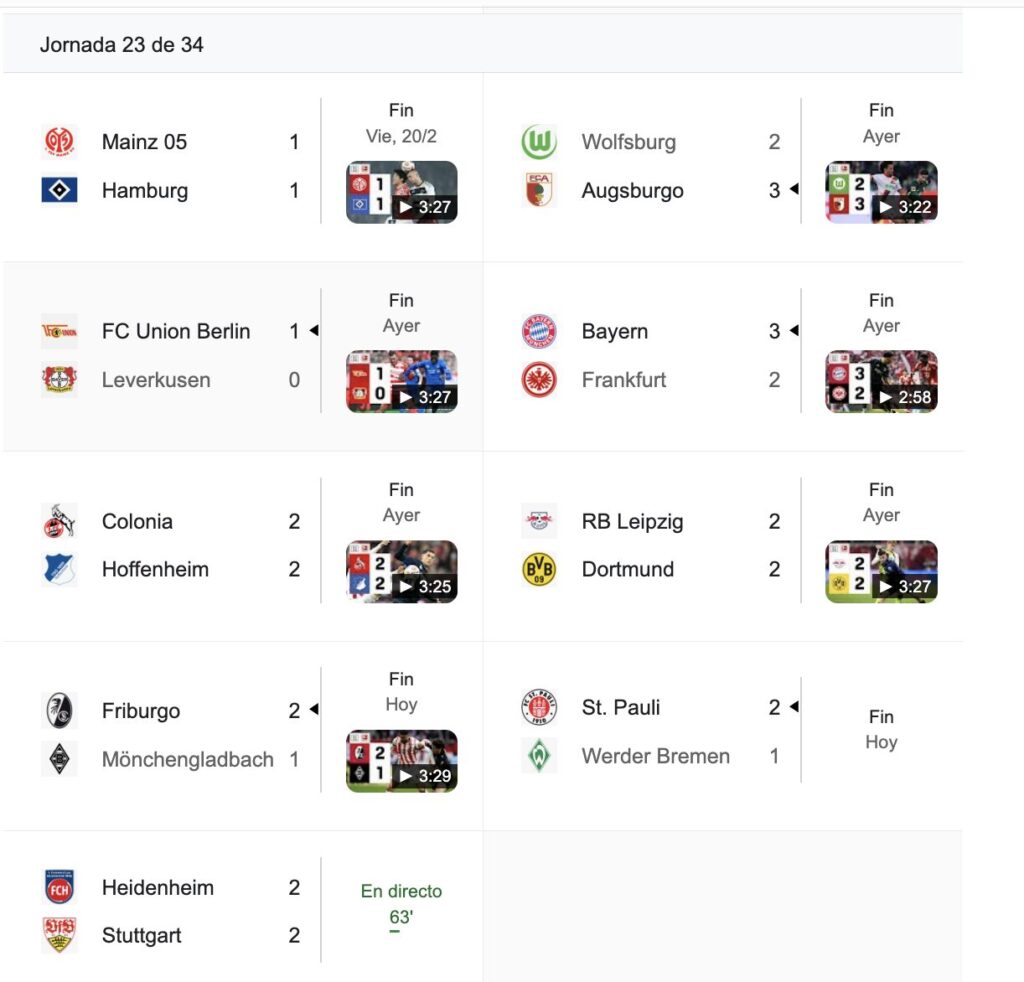Click the Stuttgart VfB crest
Image resolution: width=1024 pixels, height=982 pixels.
click(x=59, y=935)
